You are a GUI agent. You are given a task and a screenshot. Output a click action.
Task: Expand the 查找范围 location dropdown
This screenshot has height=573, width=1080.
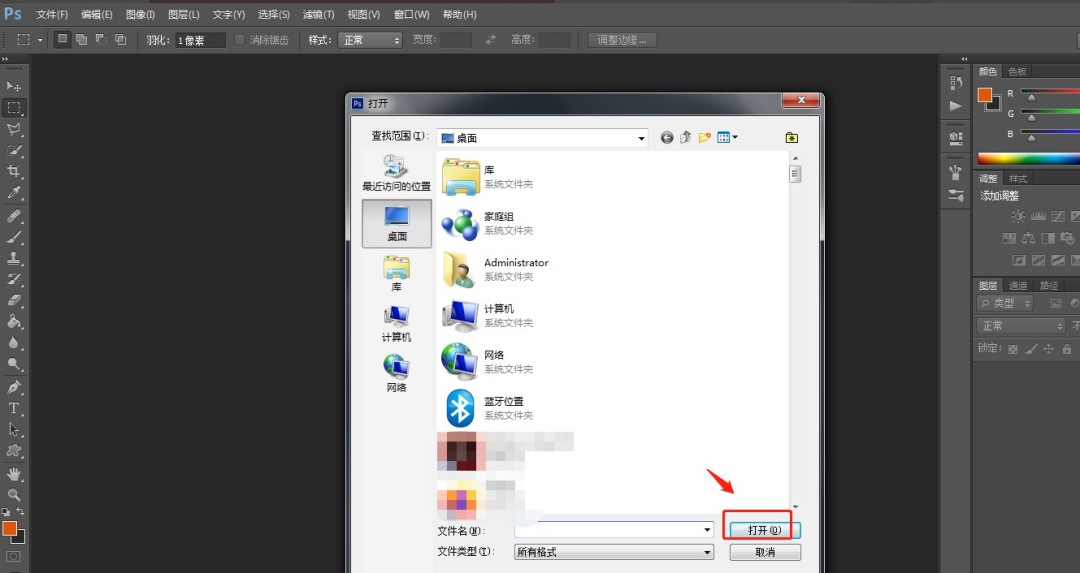pyautogui.click(x=642, y=138)
